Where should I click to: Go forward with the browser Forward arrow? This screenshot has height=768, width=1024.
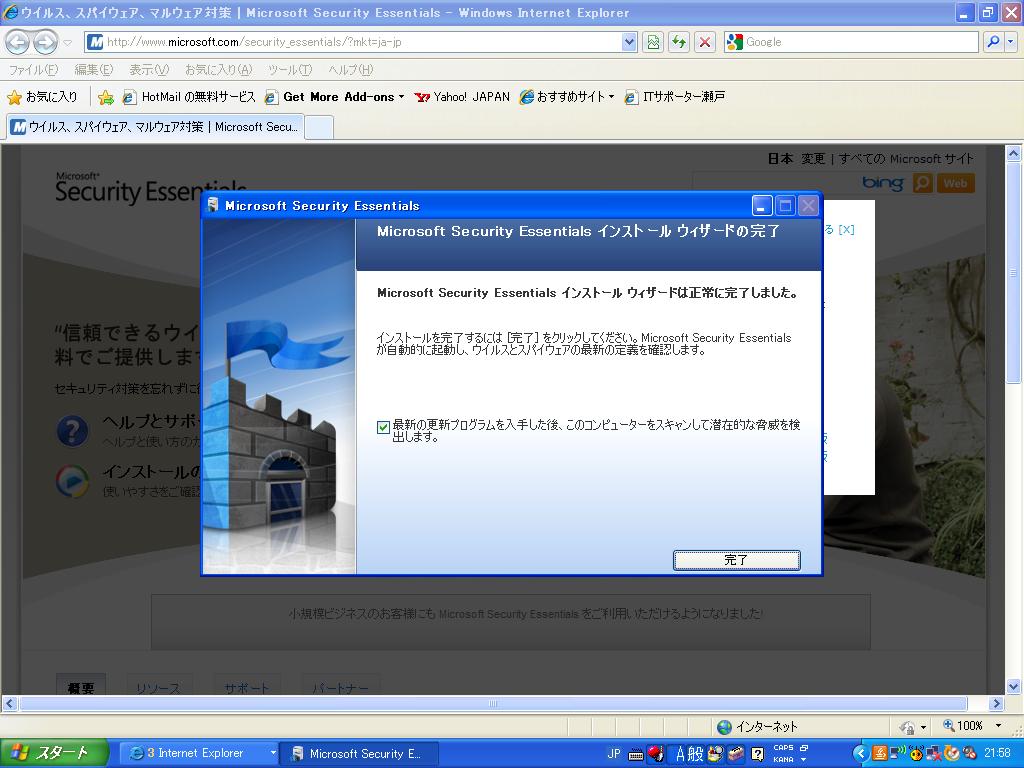click(x=44, y=42)
